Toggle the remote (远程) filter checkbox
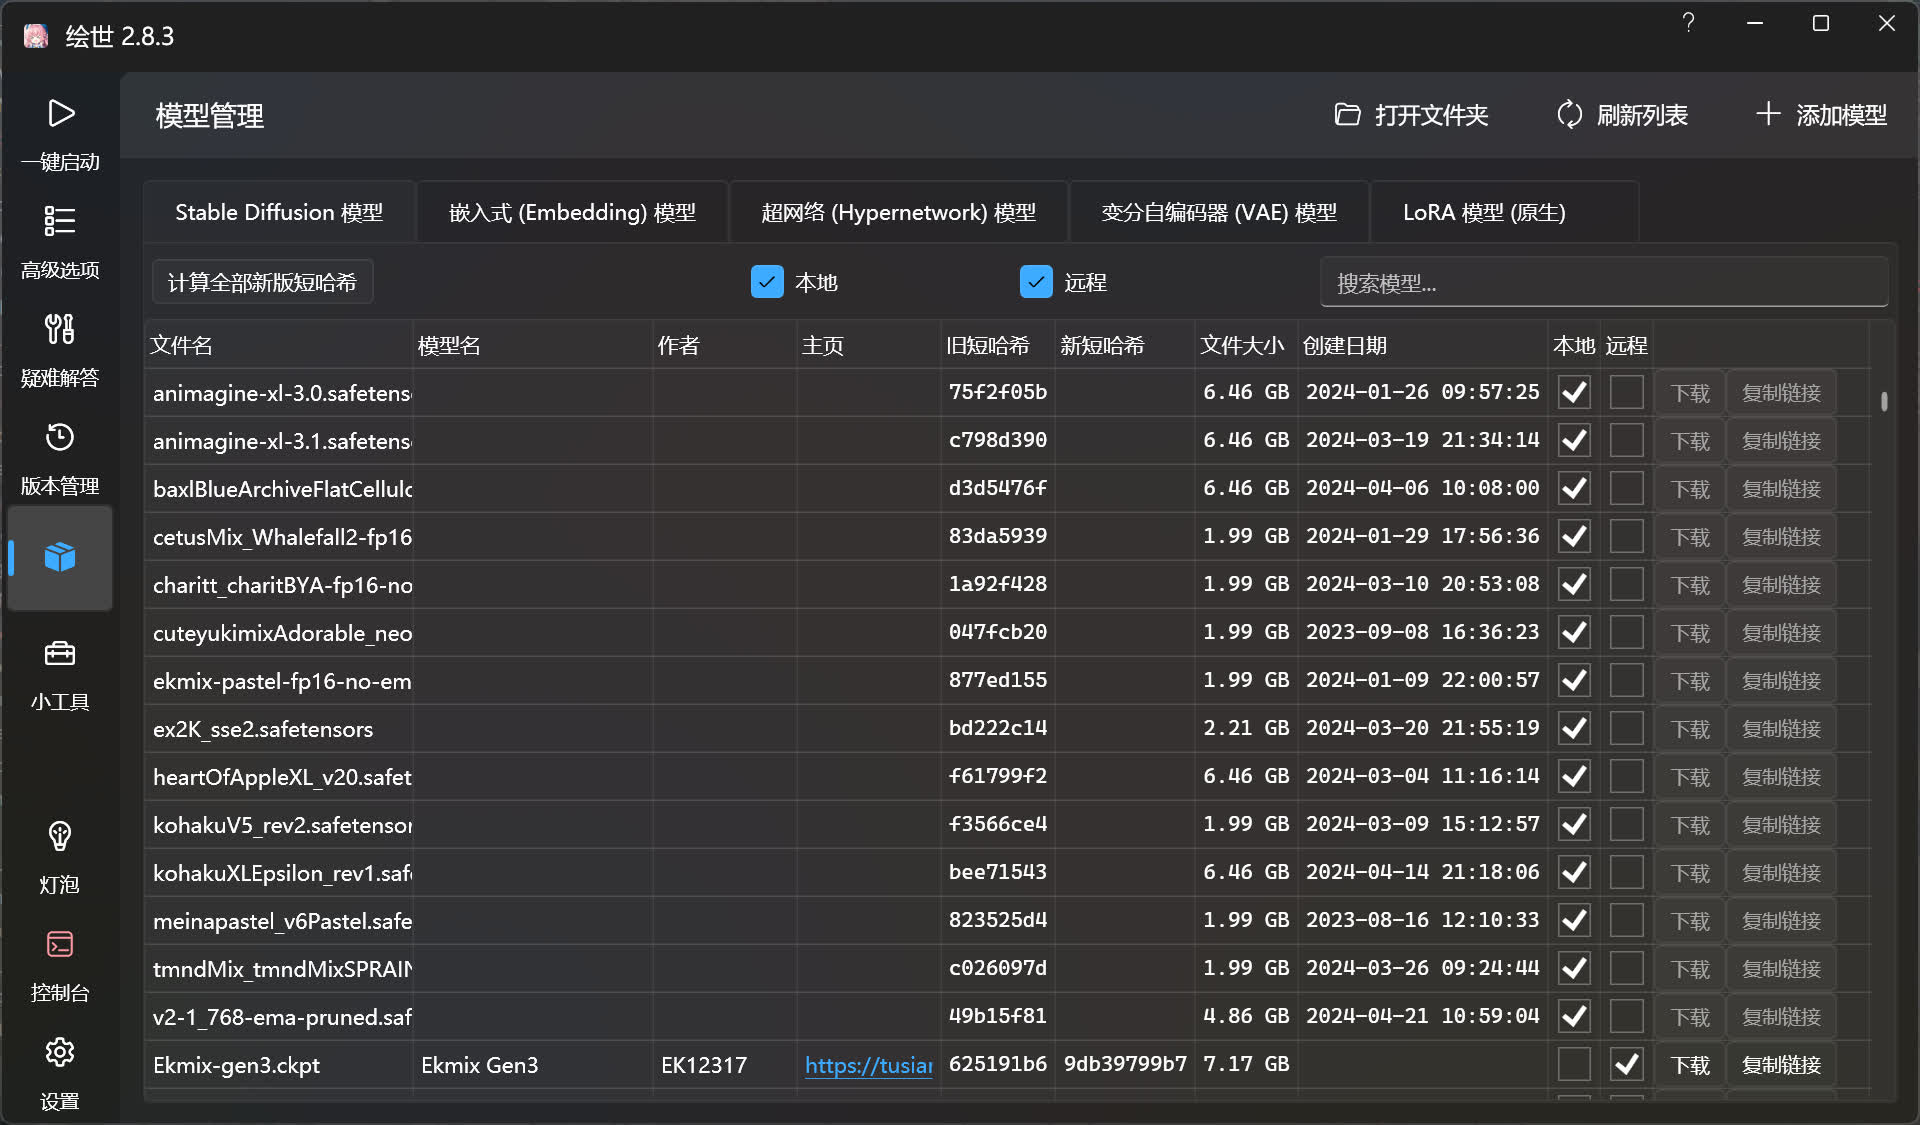1920x1125 pixels. tap(1036, 282)
